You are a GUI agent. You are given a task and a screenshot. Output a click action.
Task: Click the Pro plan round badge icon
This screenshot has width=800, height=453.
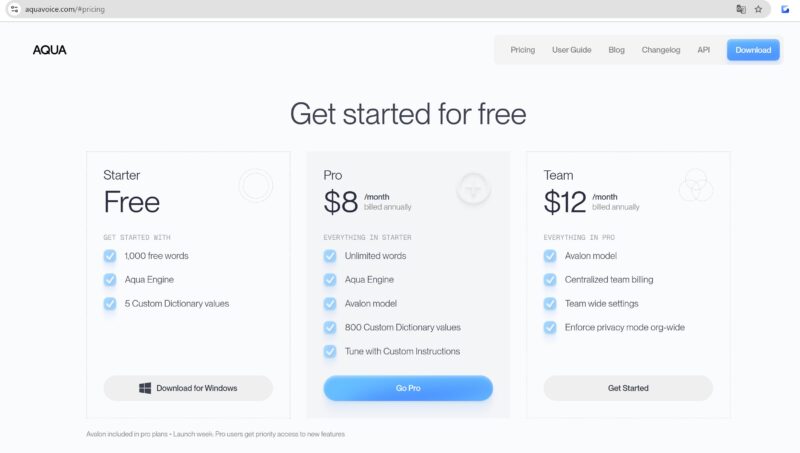click(473, 187)
